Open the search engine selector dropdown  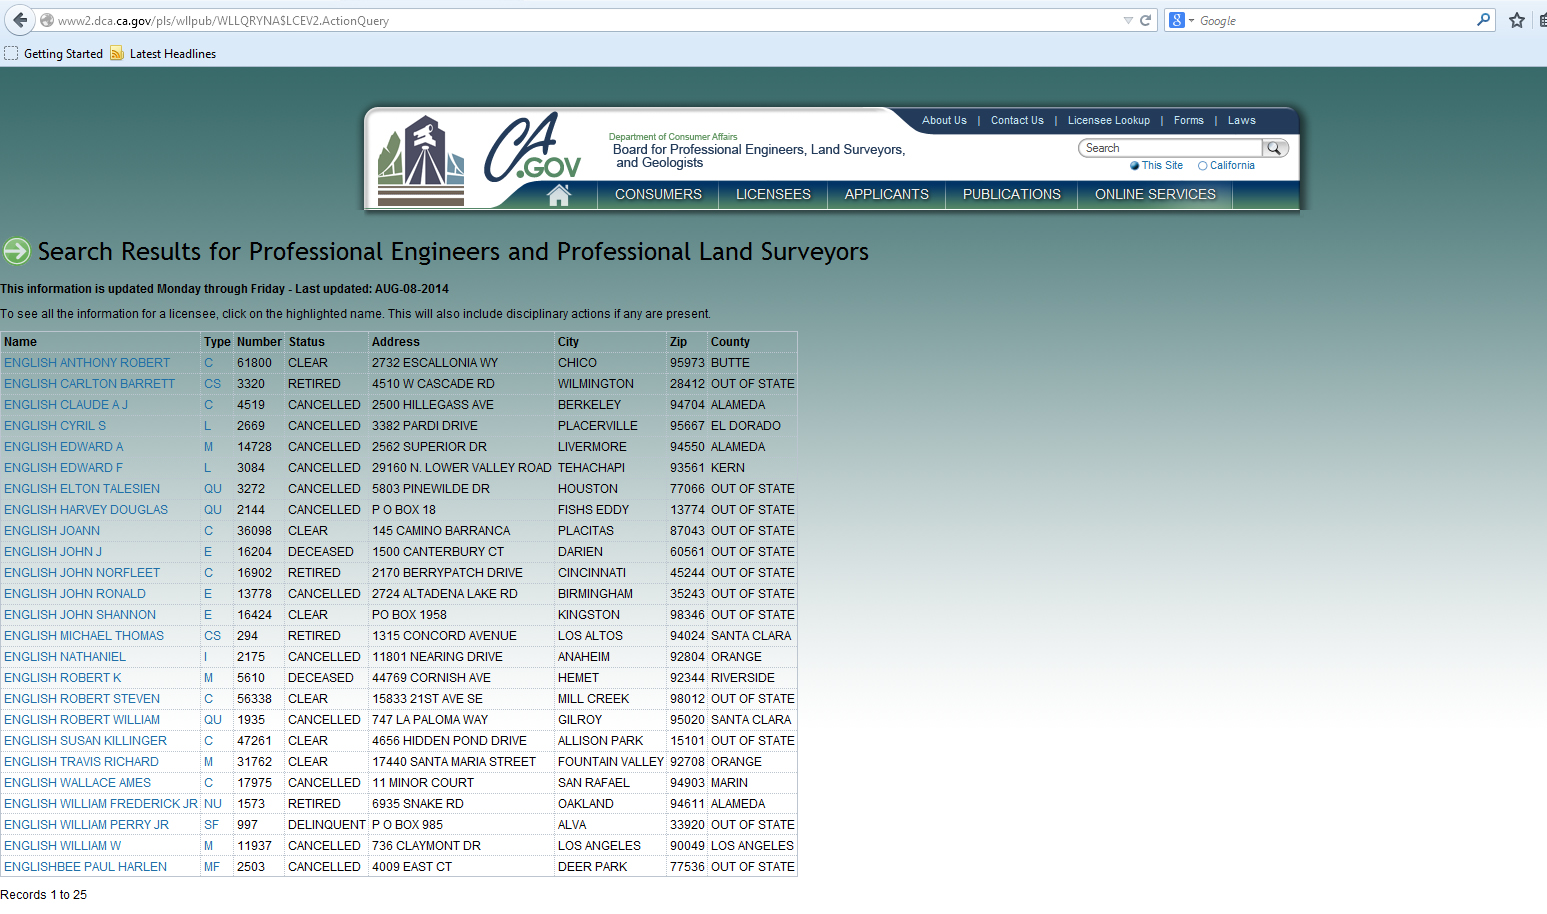click(1181, 20)
